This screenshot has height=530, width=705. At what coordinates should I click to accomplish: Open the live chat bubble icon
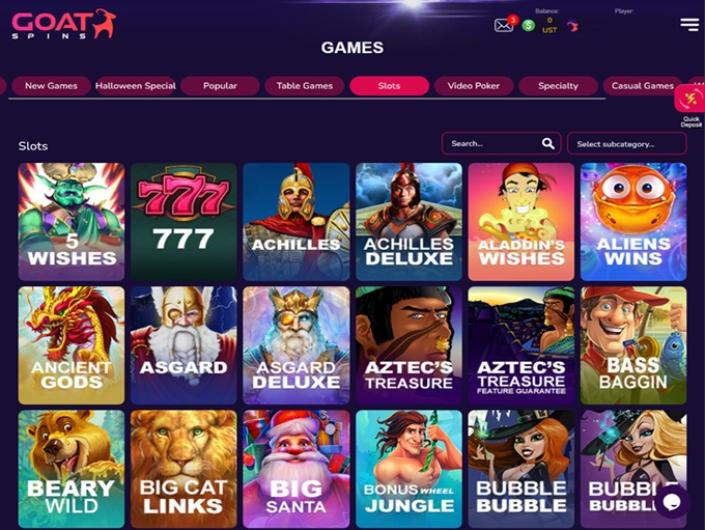(672, 502)
